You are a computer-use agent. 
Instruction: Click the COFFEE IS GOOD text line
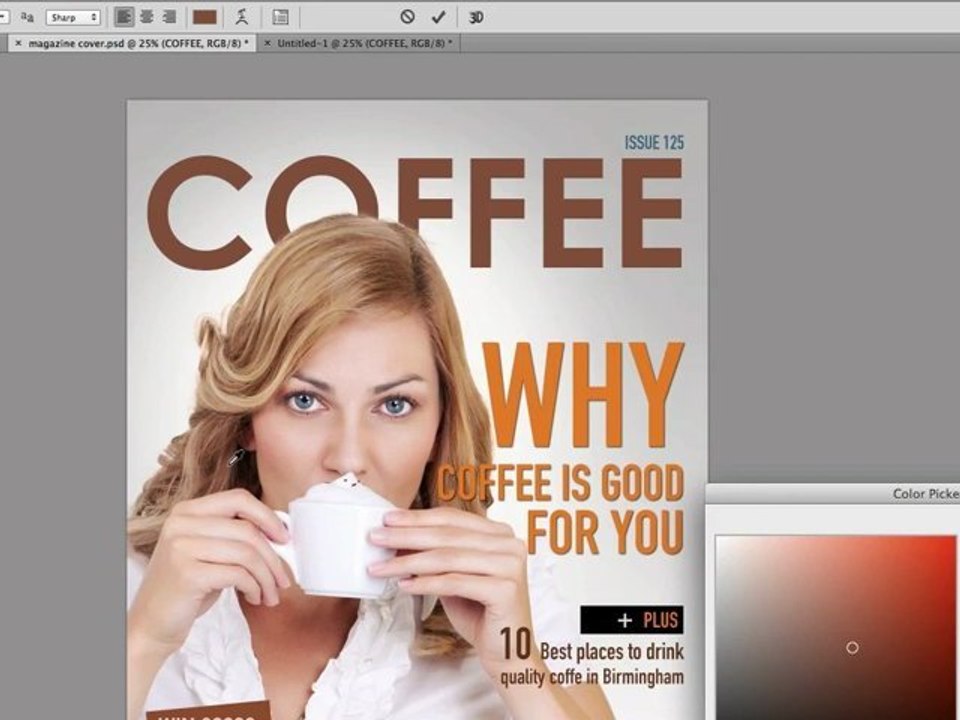point(560,483)
